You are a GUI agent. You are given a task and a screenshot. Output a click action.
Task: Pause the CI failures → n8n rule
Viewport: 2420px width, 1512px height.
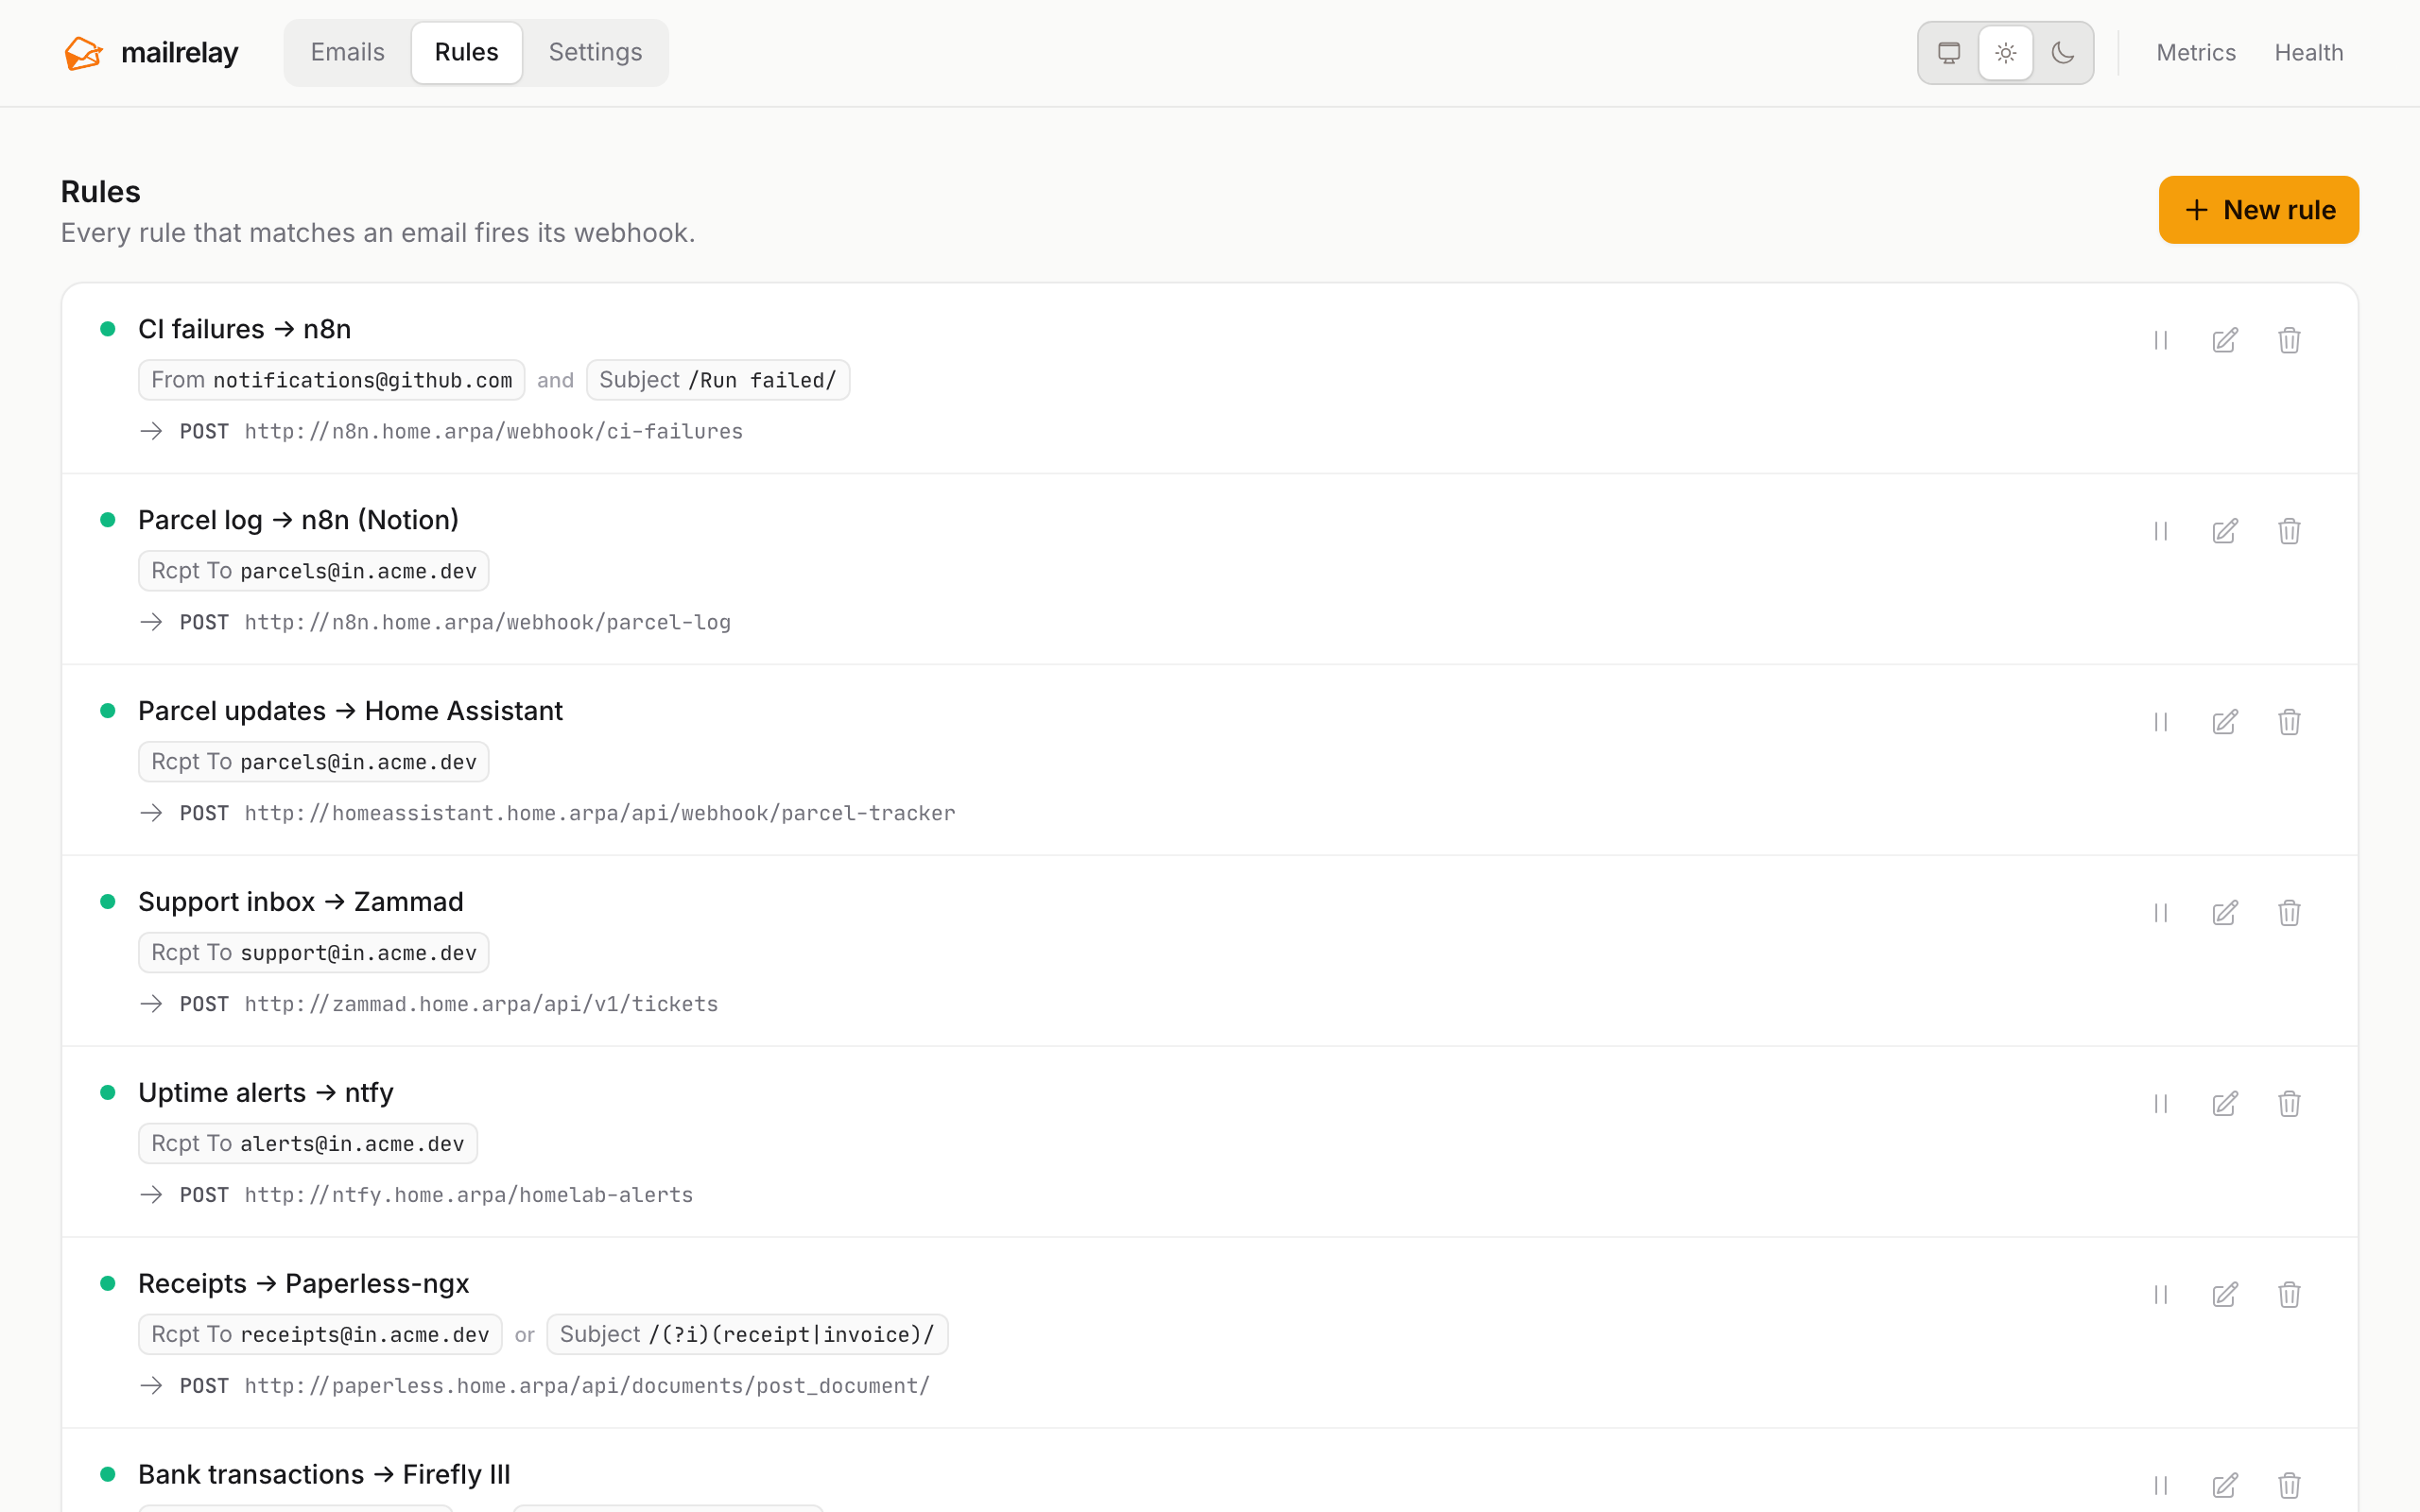[x=2161, y=340]
